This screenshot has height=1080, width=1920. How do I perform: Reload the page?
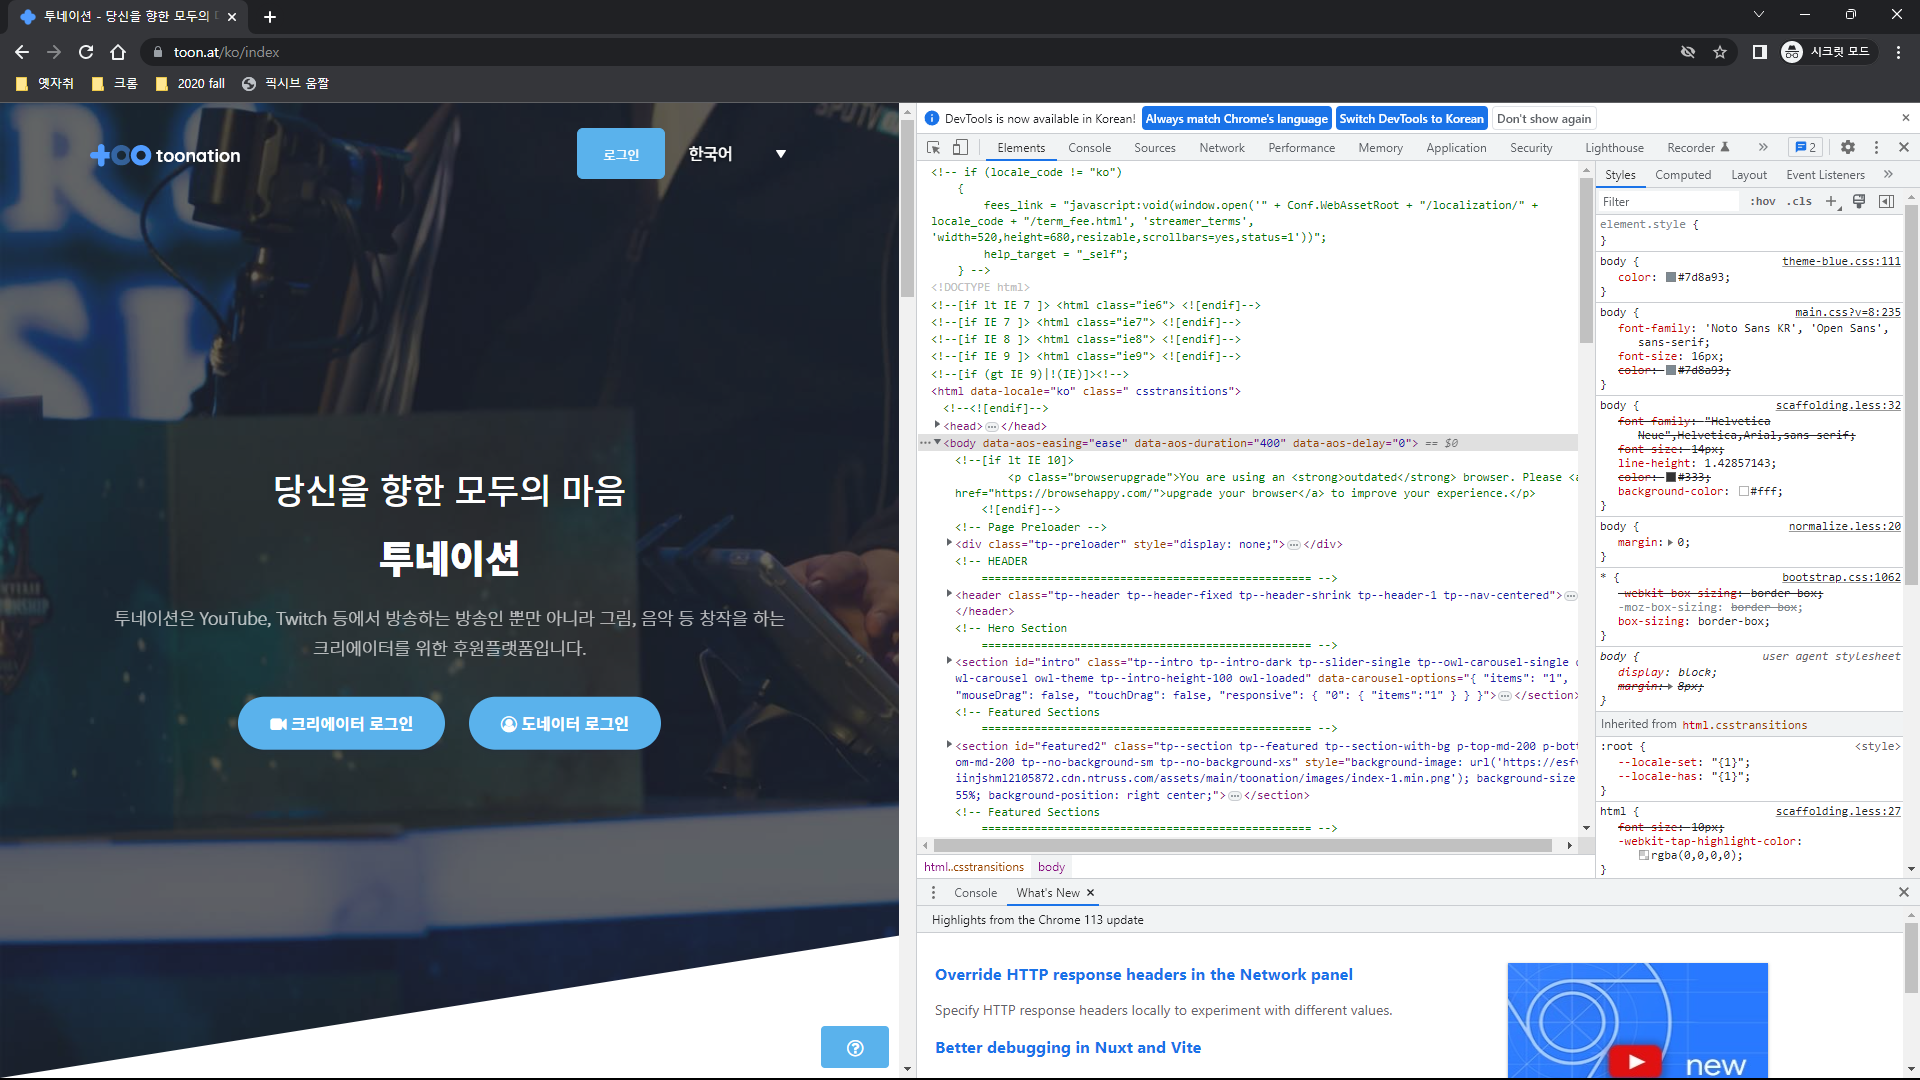[x=86, y=52]
